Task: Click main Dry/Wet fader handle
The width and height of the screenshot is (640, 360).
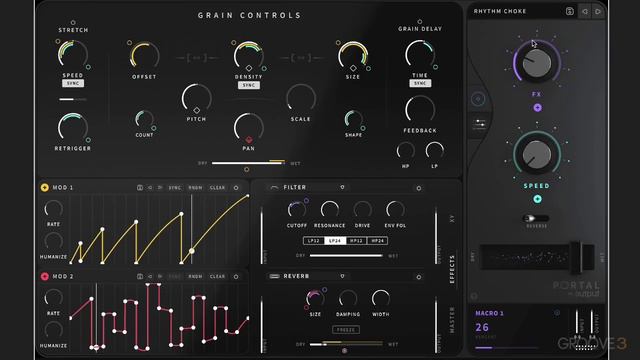Action: [x=576, y=258]
